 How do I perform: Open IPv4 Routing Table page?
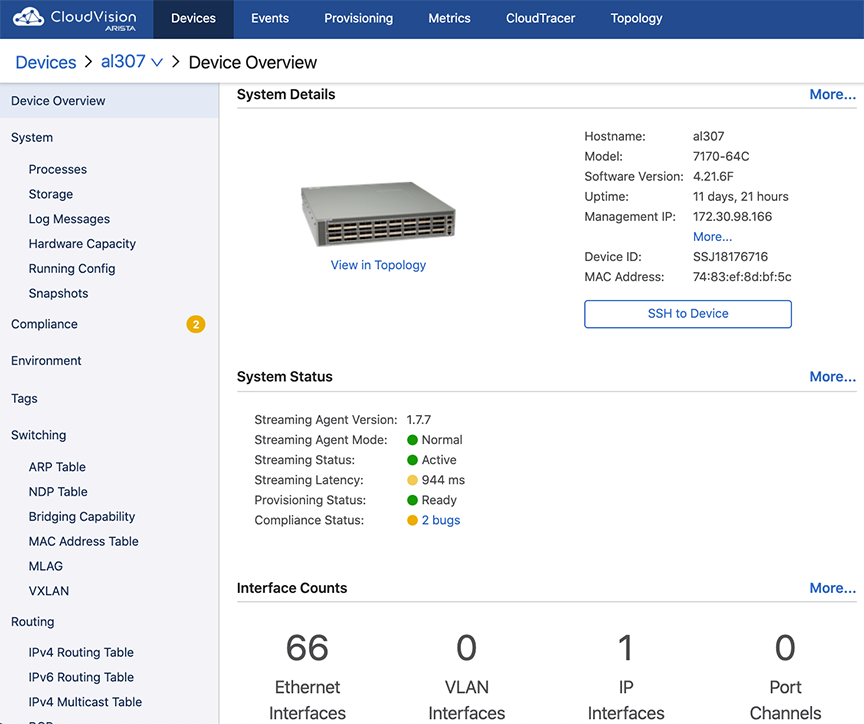coord(81,652)
